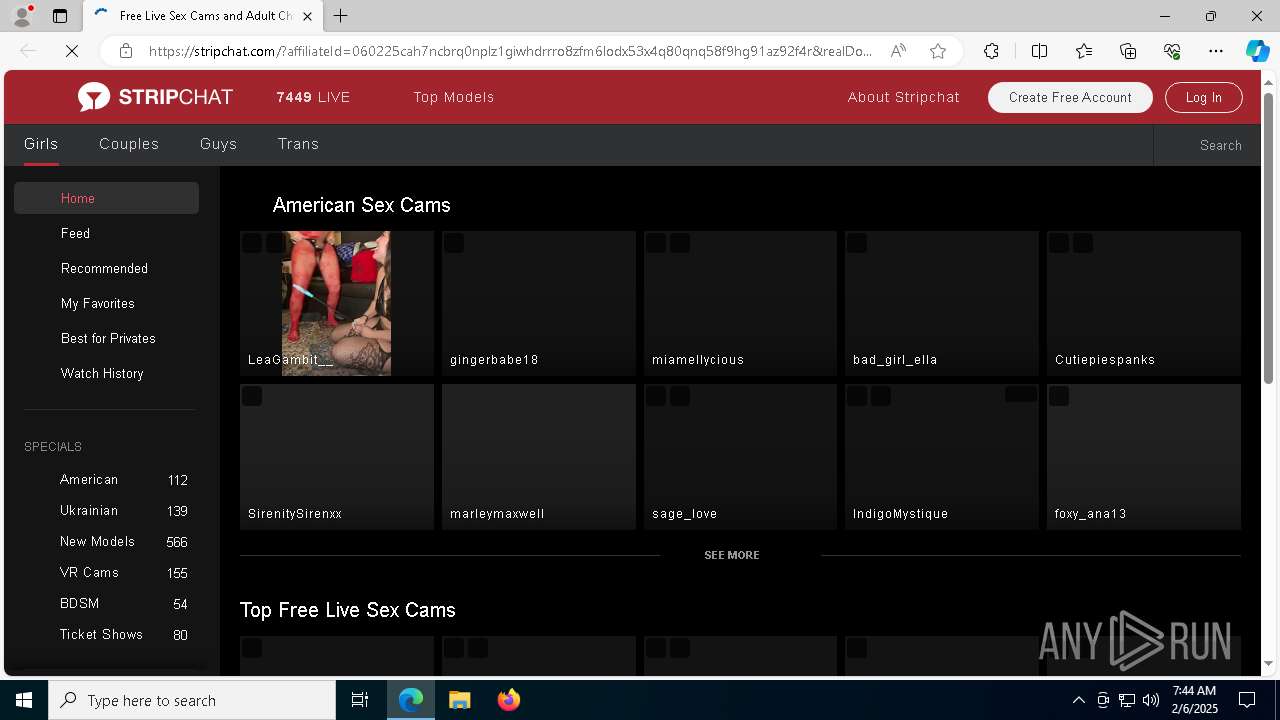Open the miamellycious card
Viewport: 1280px width, 720px height.
tap(740, 303)
